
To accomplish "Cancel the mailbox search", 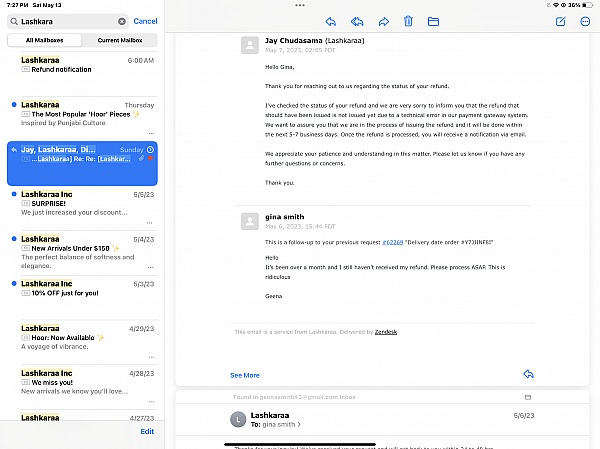I will (145, 21).
